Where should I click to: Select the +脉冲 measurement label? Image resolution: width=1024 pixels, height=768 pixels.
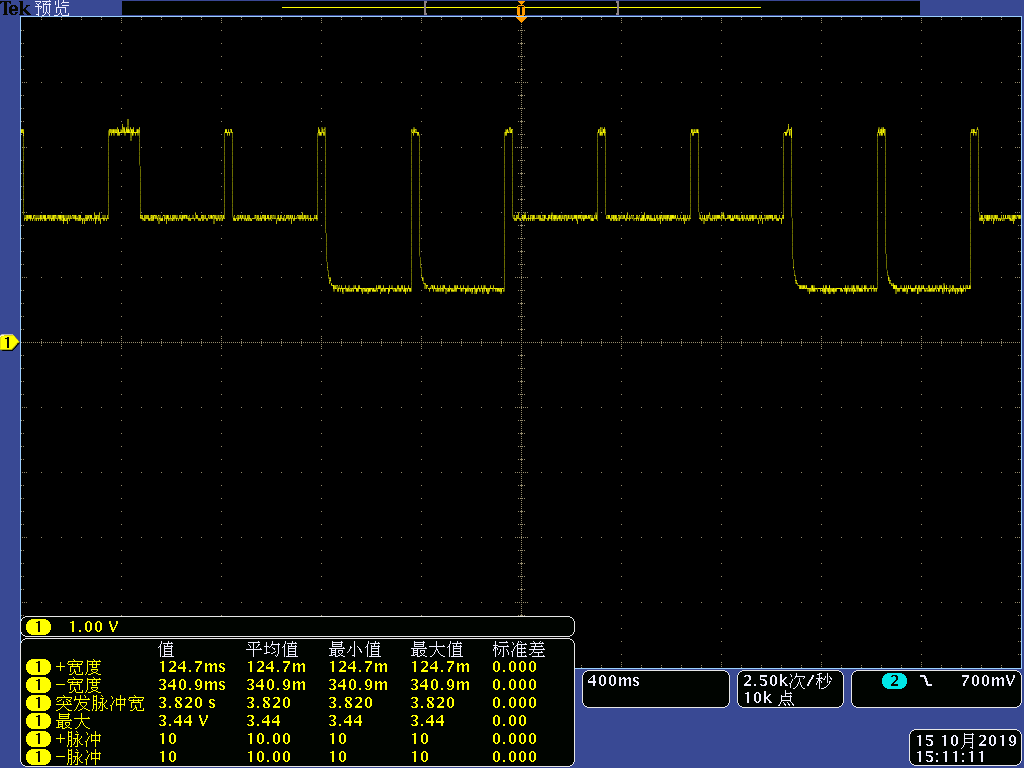(78, 739)
